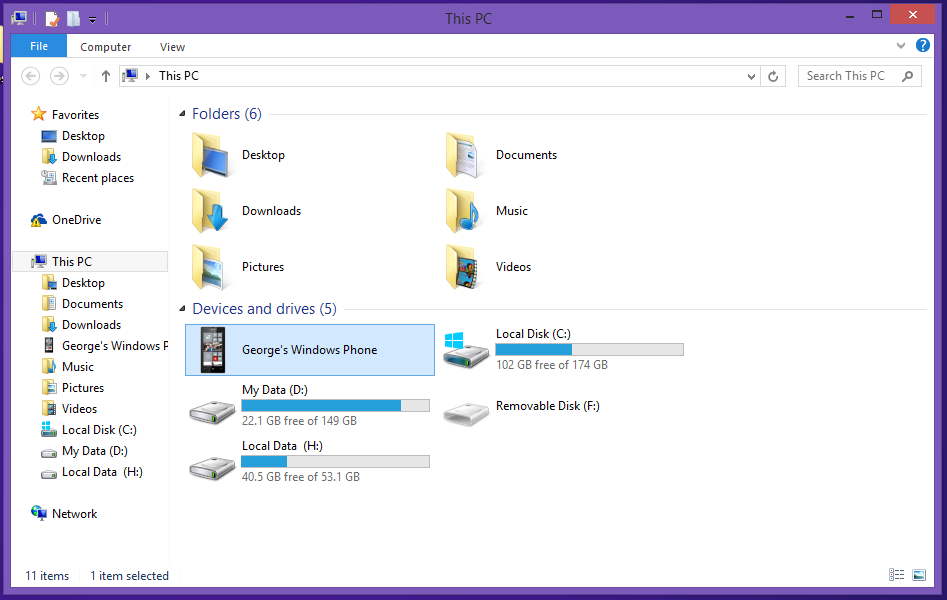The image size is (947, 600).
Task: Expand the address bar root chevron
Action: click(x=147, y=76)
